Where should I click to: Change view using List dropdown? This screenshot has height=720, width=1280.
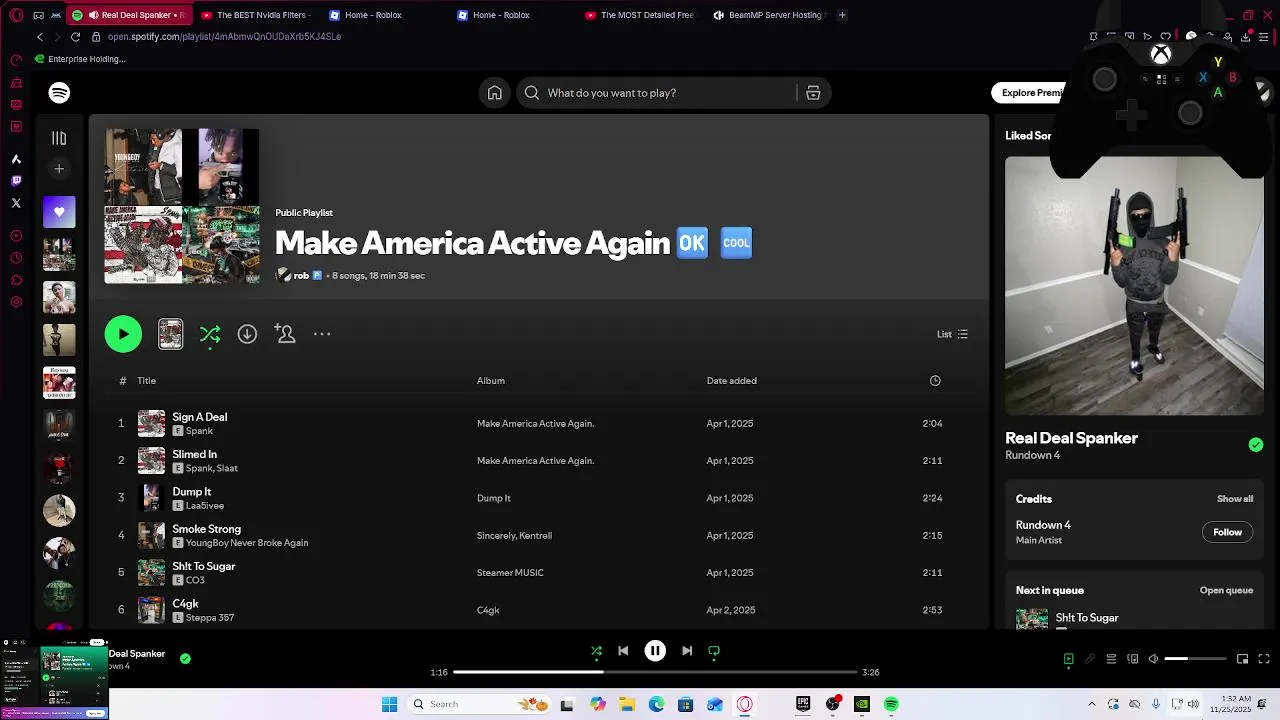(x=952, y=334)
